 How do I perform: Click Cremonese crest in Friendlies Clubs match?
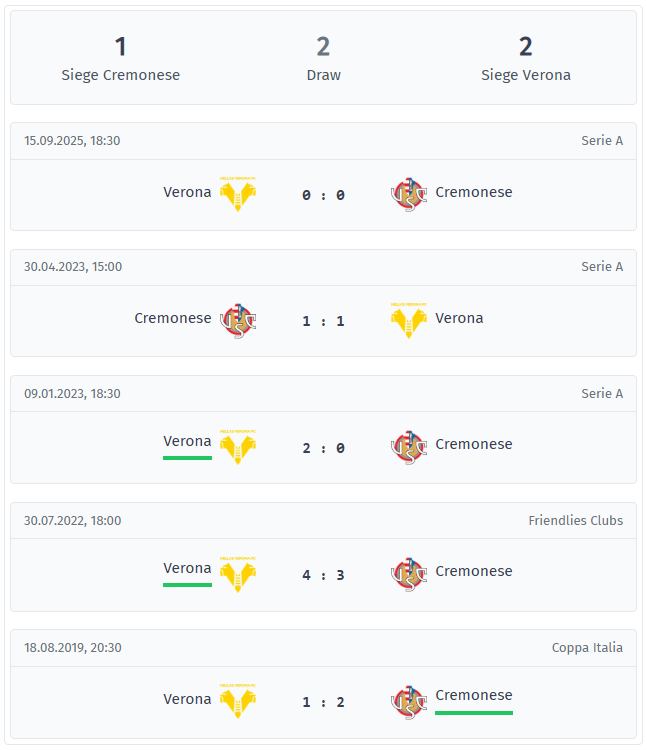[x=408, y=573]
